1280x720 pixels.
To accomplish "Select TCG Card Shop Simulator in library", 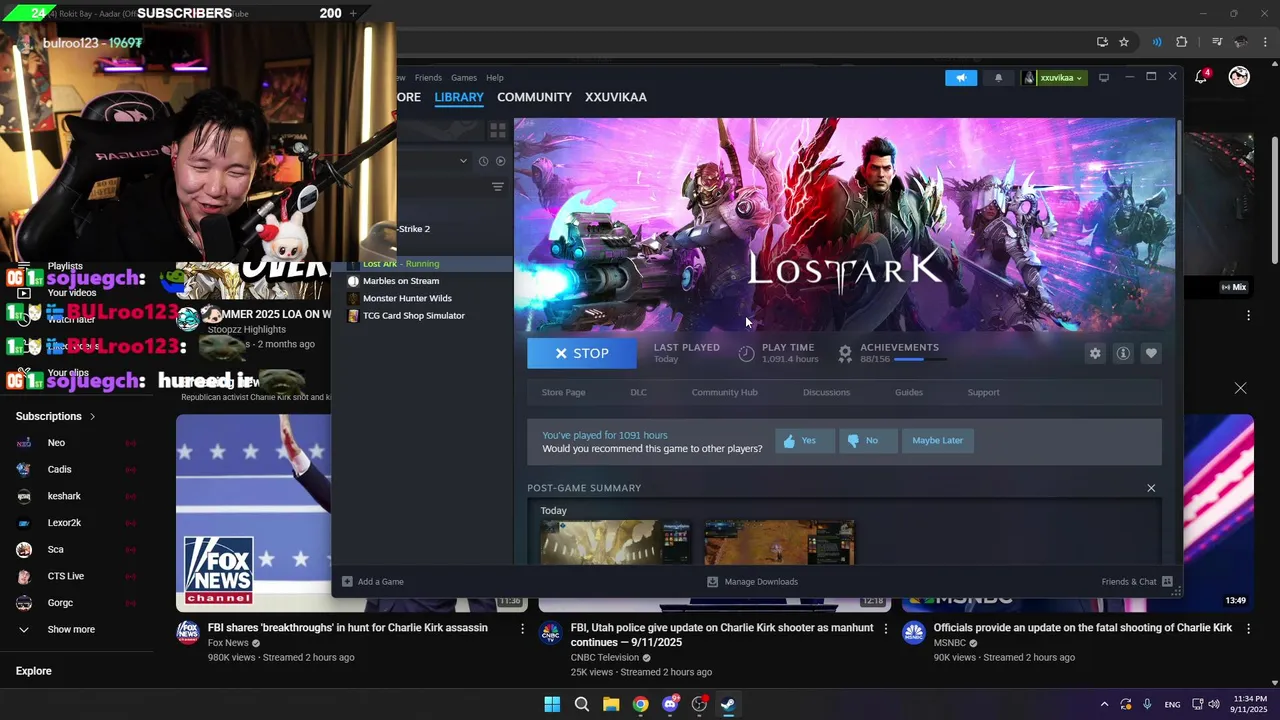I will (x=414, y=315).
